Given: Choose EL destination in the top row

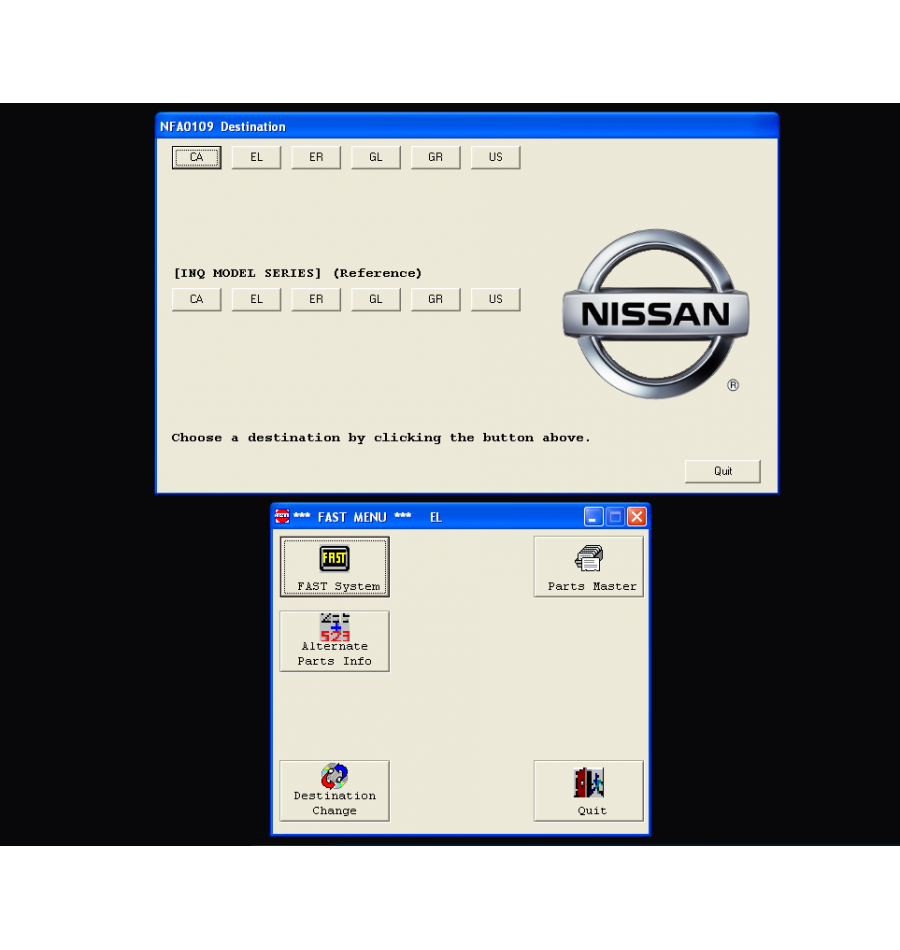Looking at the screenshot, I should pos(256,158).
